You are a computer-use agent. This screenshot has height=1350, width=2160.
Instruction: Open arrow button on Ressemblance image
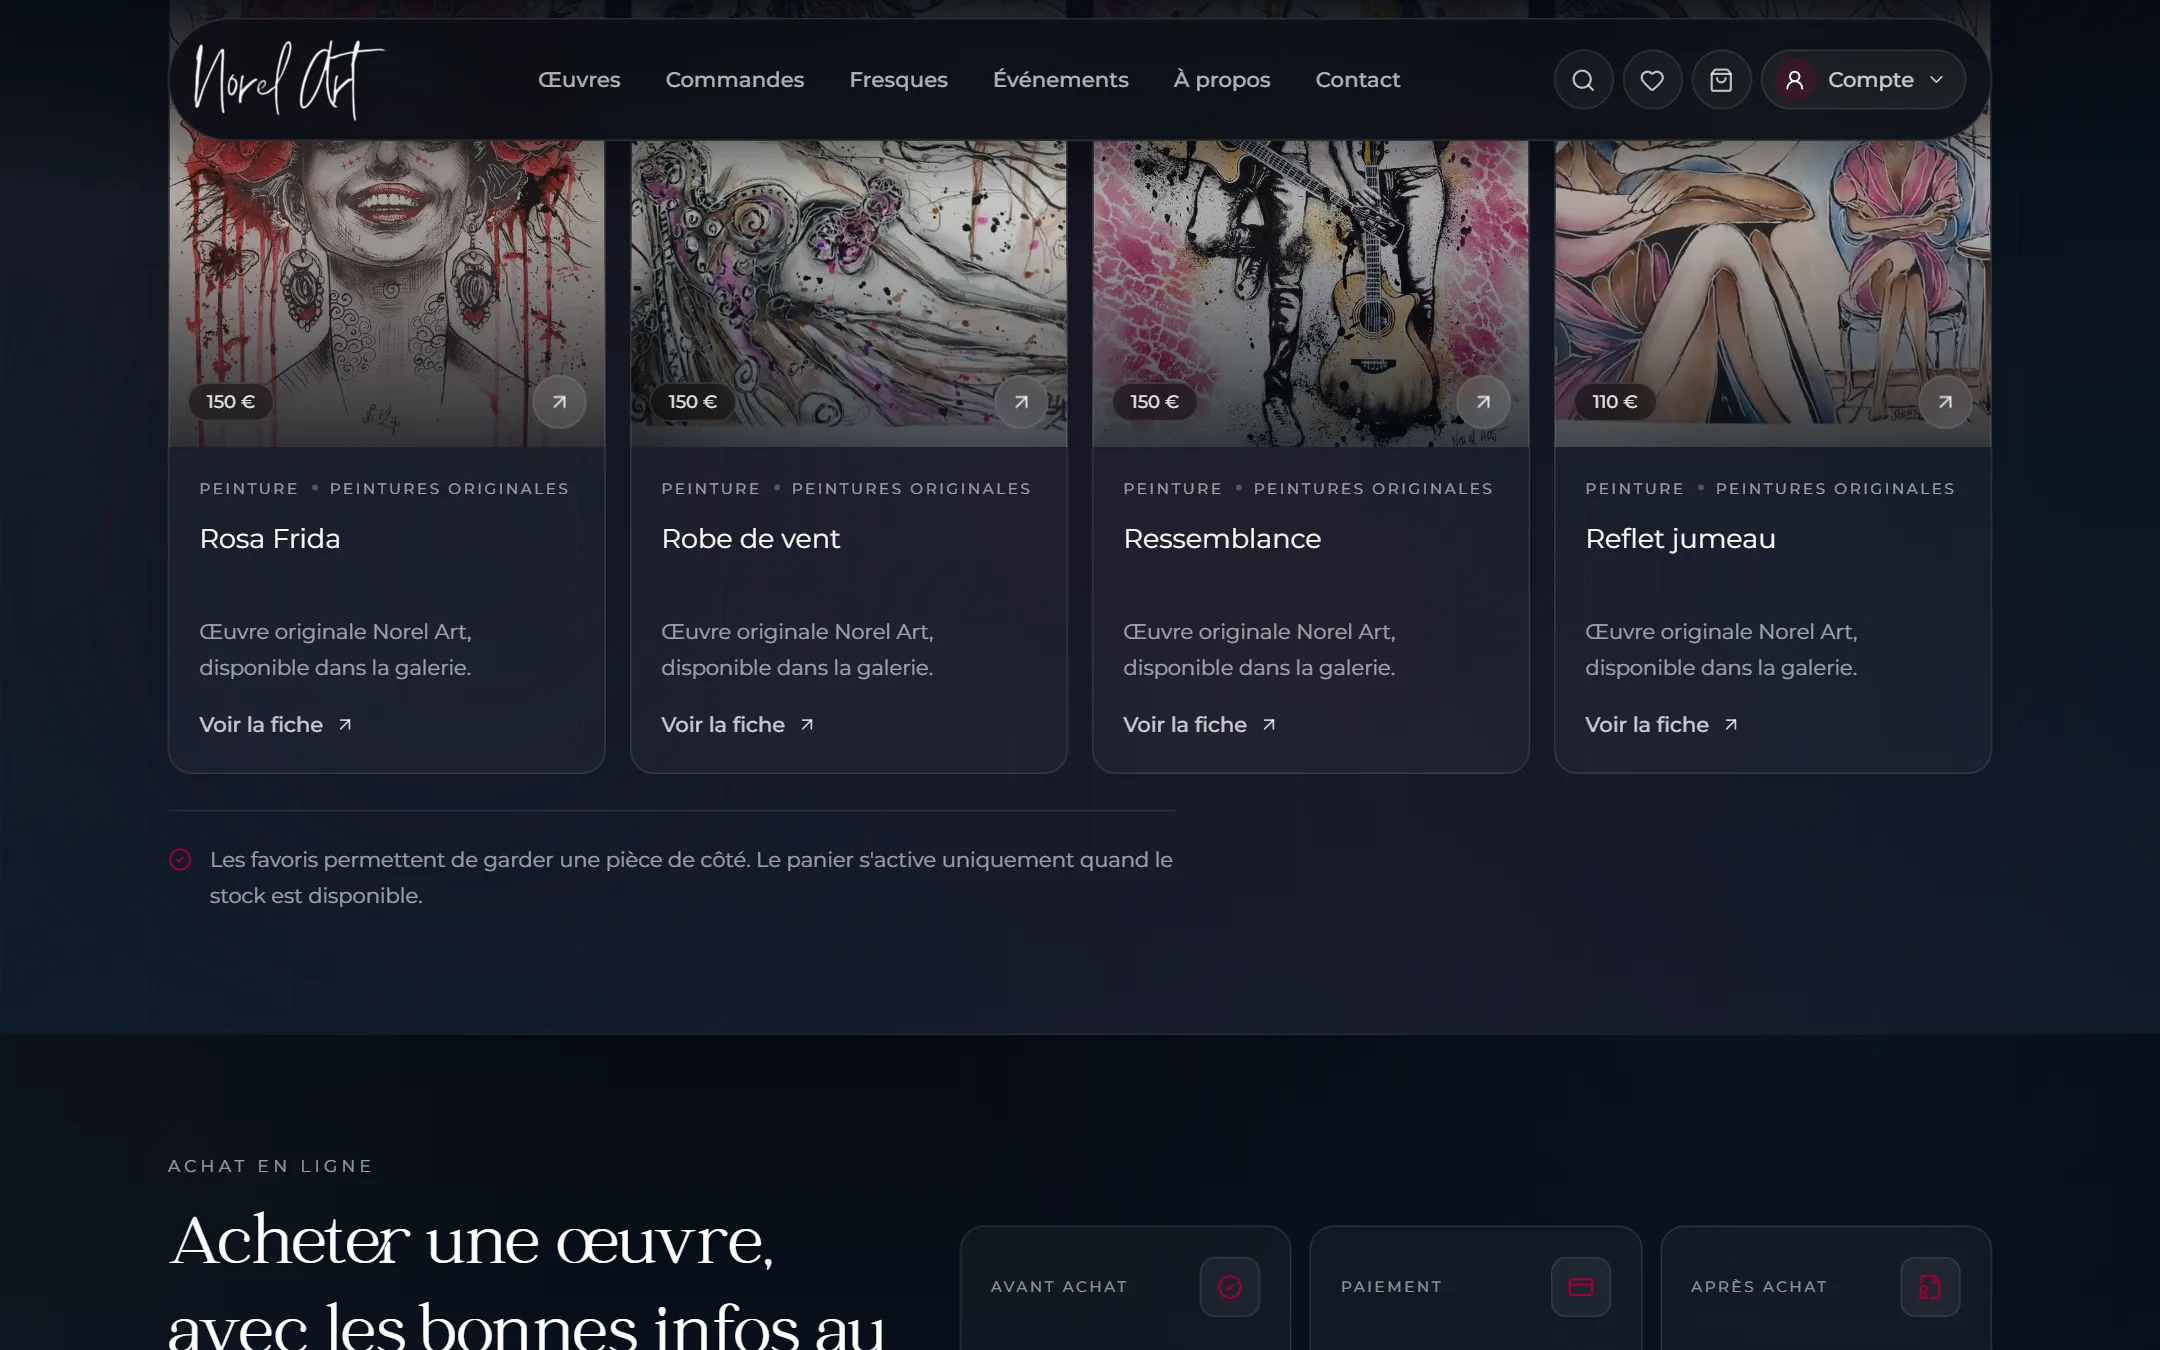tap(1483, 402)
